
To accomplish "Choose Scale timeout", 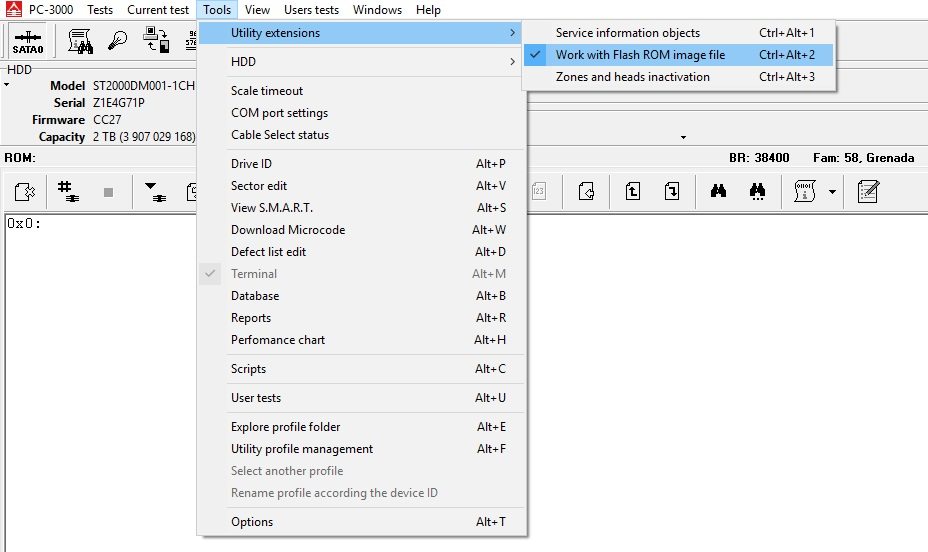I will click(362, 91).
